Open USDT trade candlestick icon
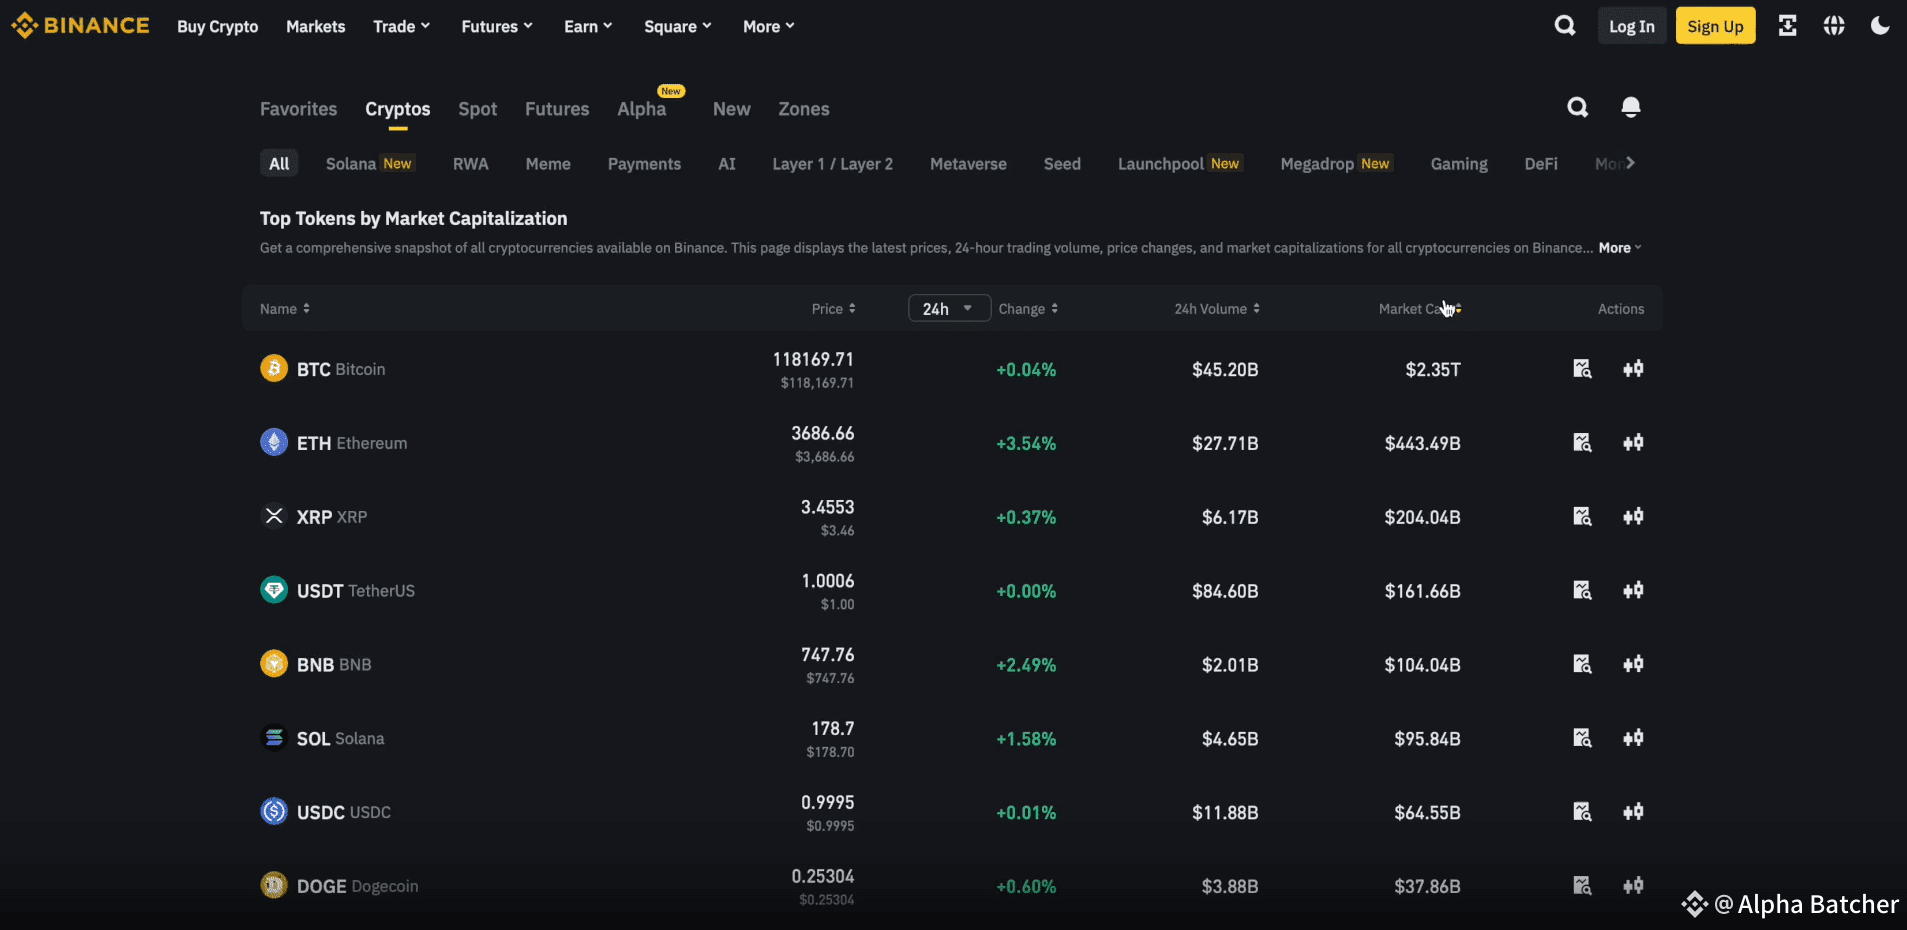The width and height of the screenshot is (1907, 930). [1633, 591]
